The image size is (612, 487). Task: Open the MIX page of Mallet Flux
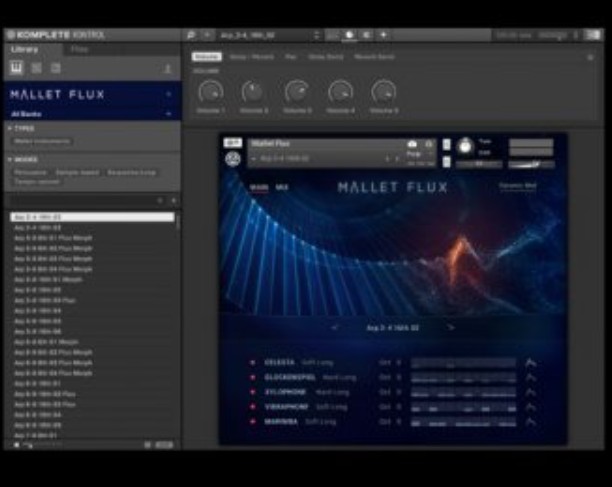click(x=282, y=188)
